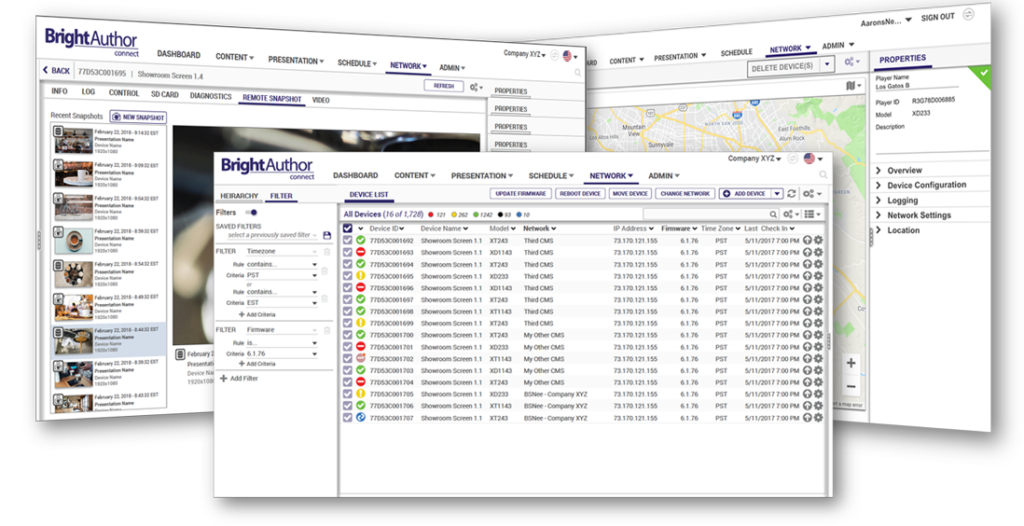Save current filter with floppy disk icon
1024x526 pixels.
[327, 235]
